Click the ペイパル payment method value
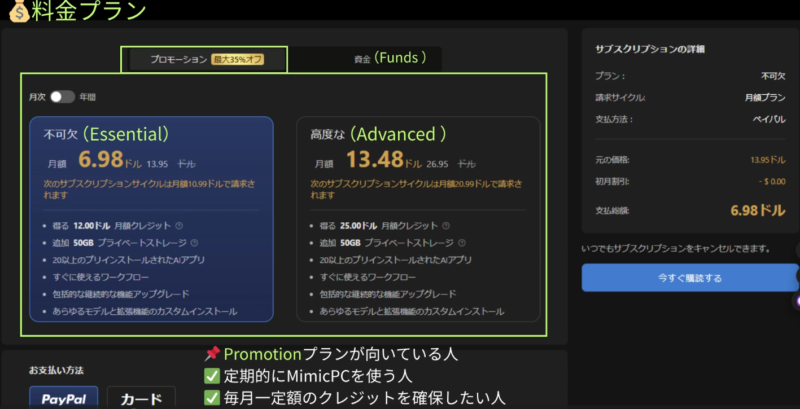This screenshot has width=800, height=409. coord(769,119)
